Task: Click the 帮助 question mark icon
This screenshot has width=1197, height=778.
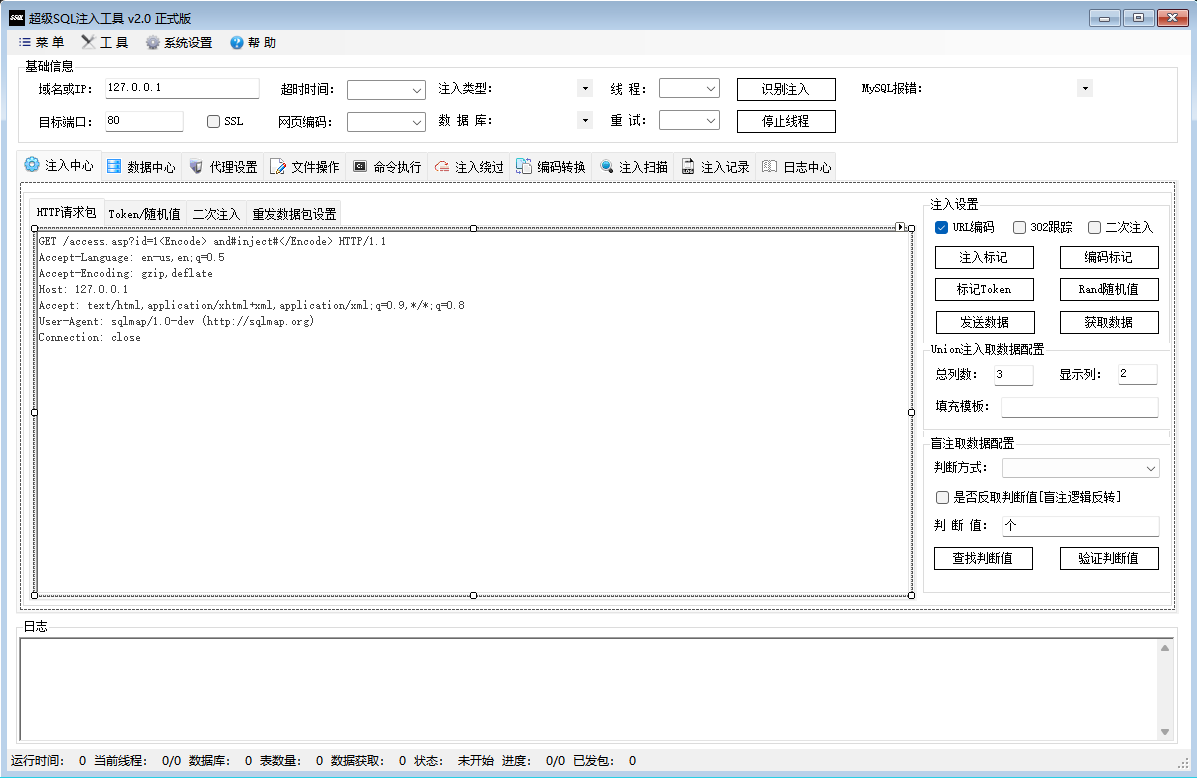Action: tap(237, 43)
